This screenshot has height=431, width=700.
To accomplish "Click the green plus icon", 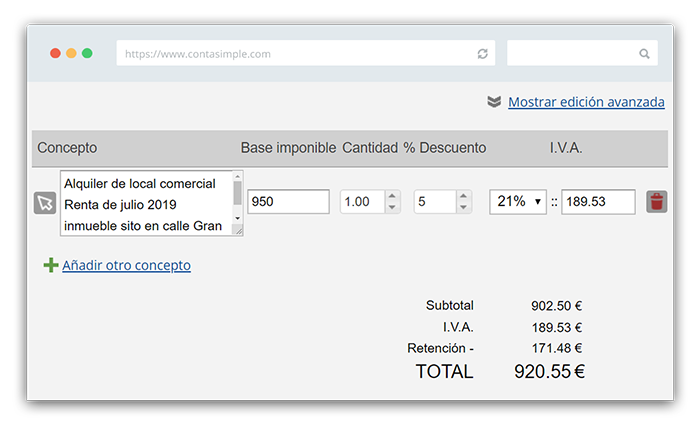I will [51, 265].
